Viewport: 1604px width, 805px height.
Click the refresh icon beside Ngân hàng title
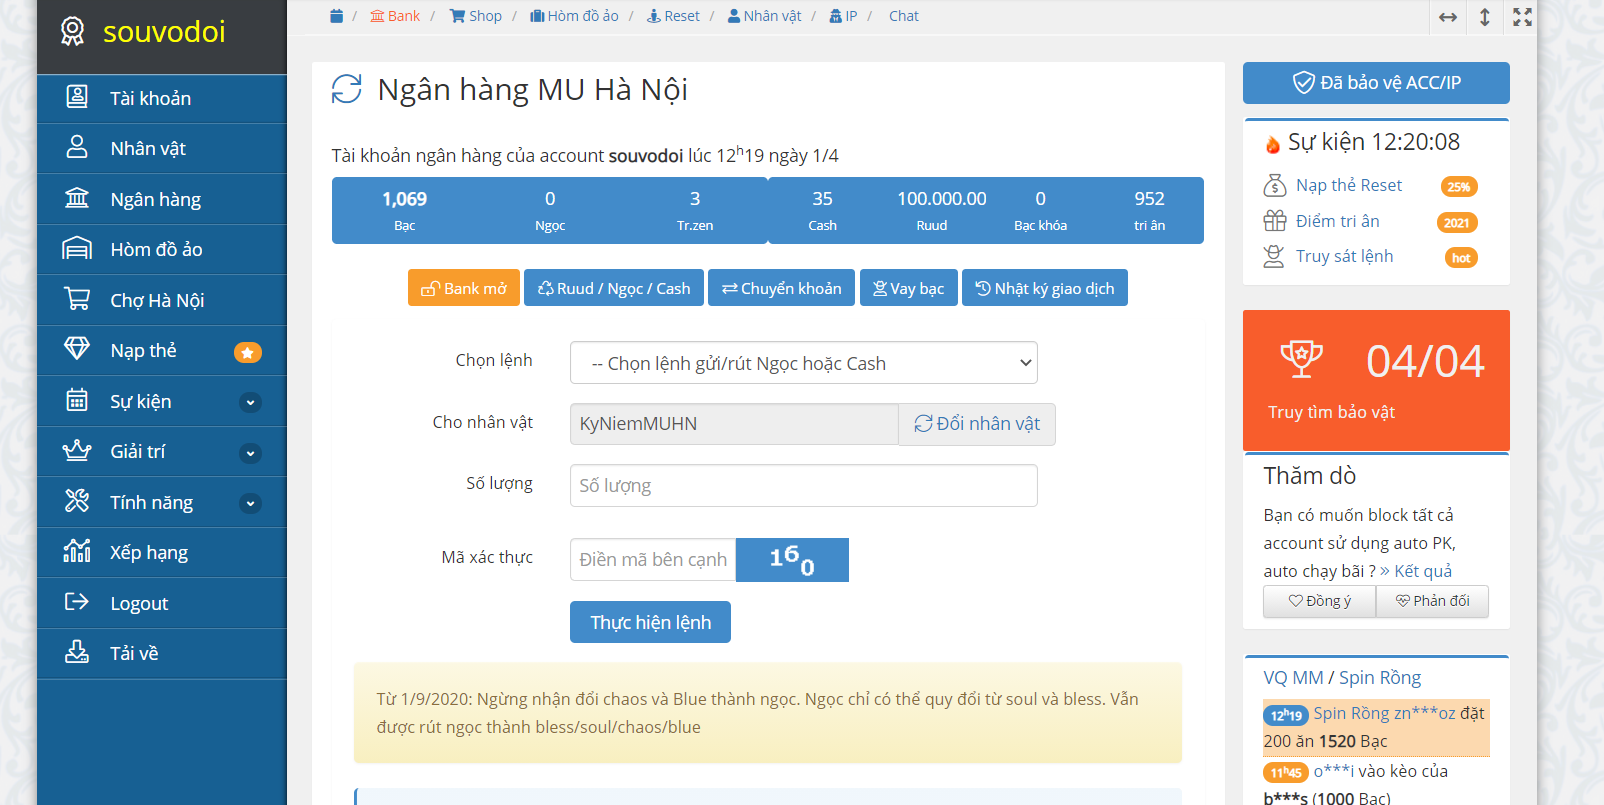pos(347,89)
